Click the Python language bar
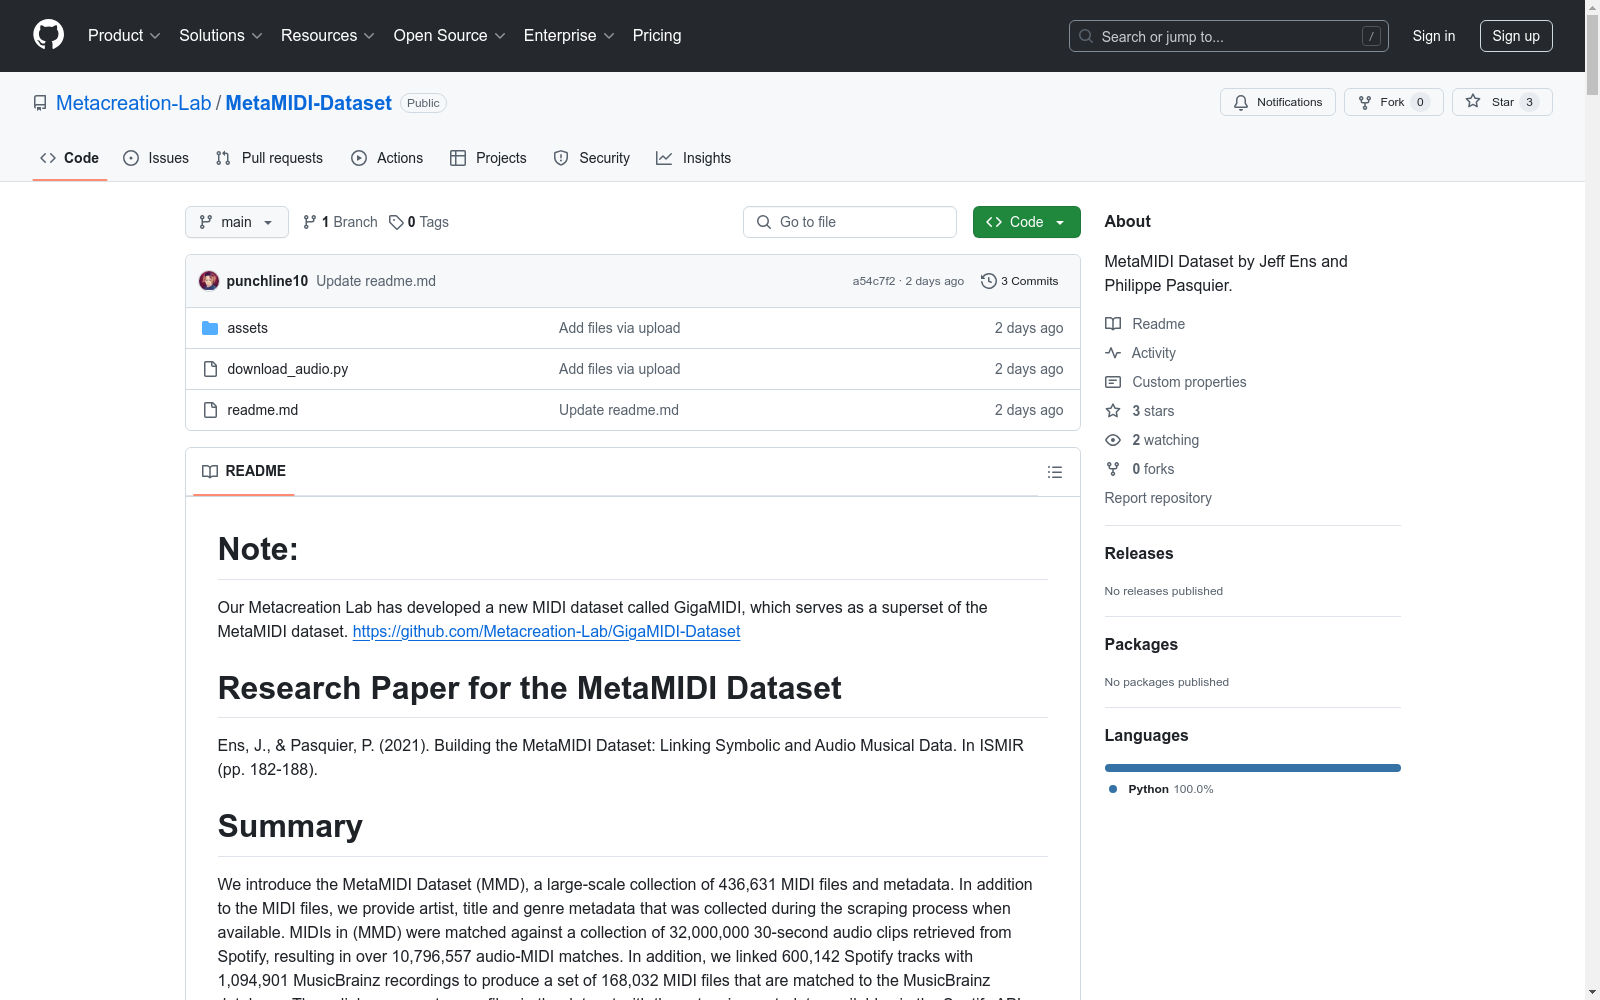The width and height of the screenshot is (1600, 1000). (1253, 768)
